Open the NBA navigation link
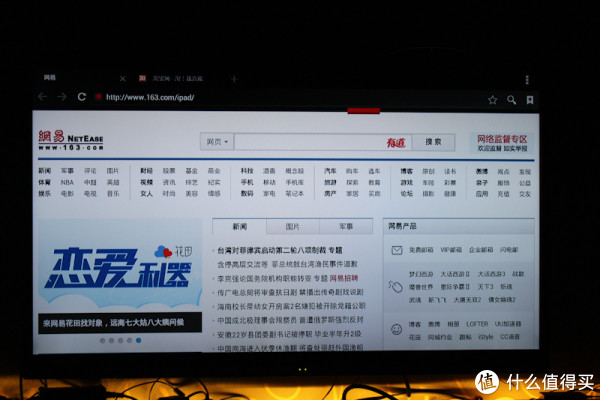The width and height of the screenshot is (600, 400). pyautogui.click(x=67, y=182)
